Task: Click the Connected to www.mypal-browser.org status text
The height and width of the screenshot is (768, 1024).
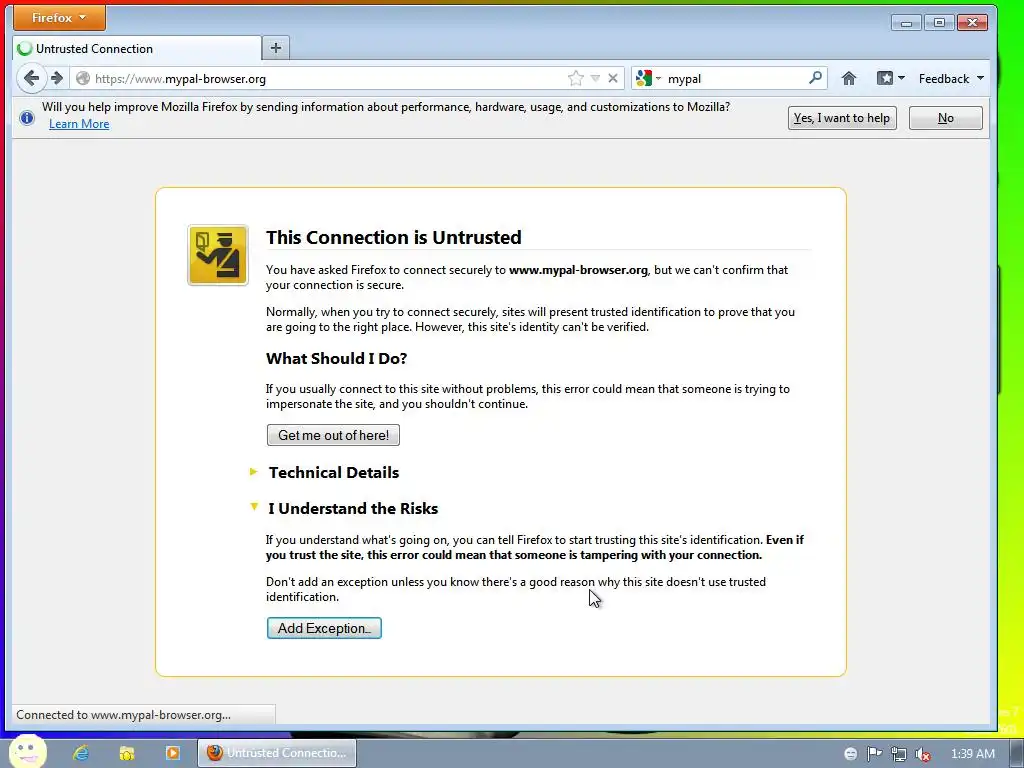Action: (123, 714)
